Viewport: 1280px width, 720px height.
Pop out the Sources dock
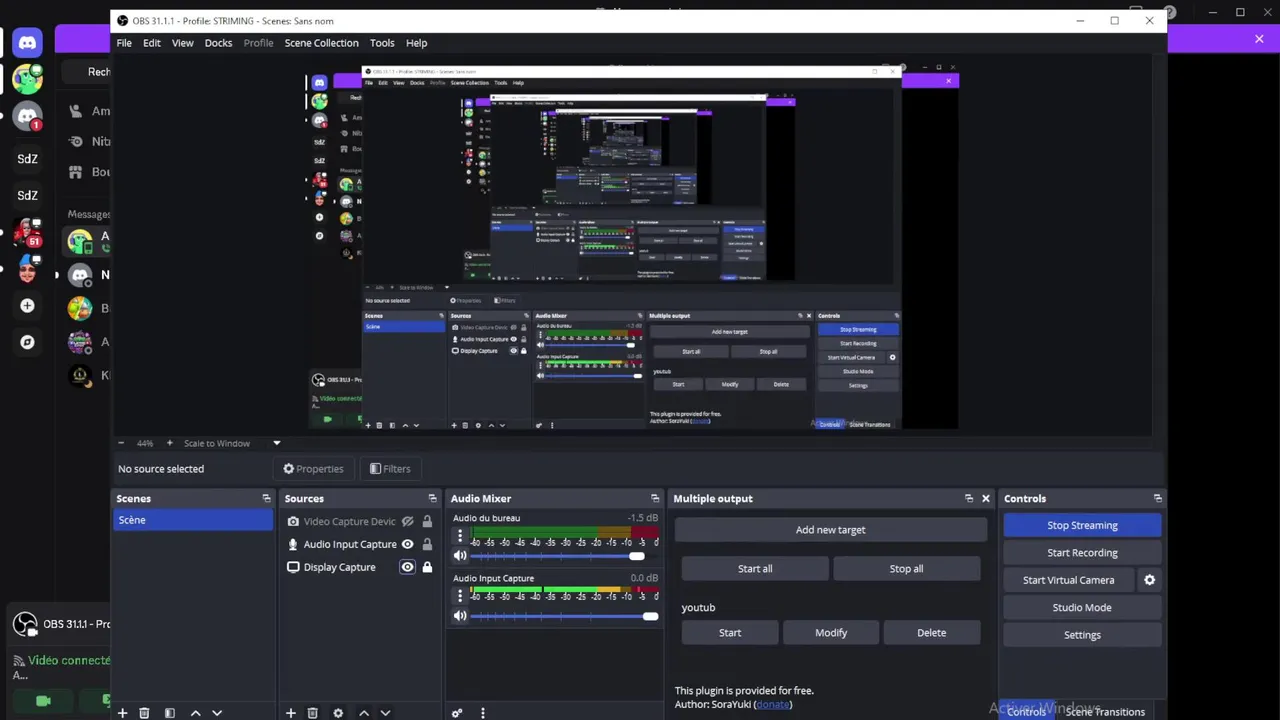pyautogui.click(x=432, y=498)
